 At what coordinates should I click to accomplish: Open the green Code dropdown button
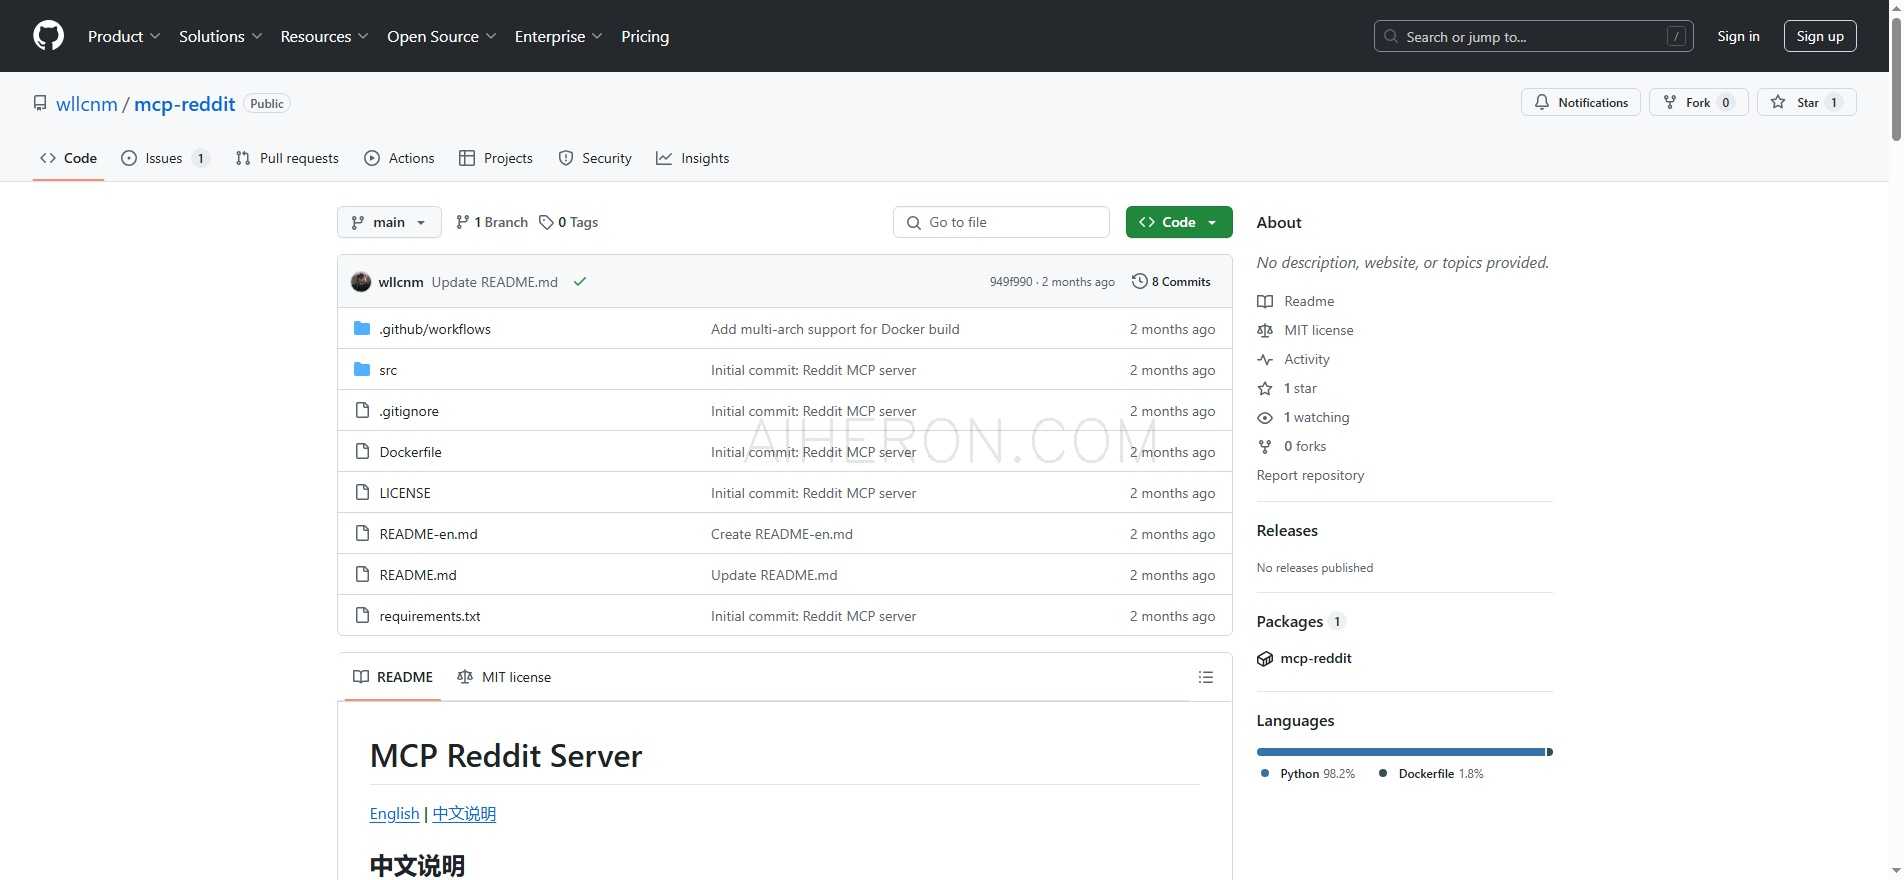click(1179, 222)
